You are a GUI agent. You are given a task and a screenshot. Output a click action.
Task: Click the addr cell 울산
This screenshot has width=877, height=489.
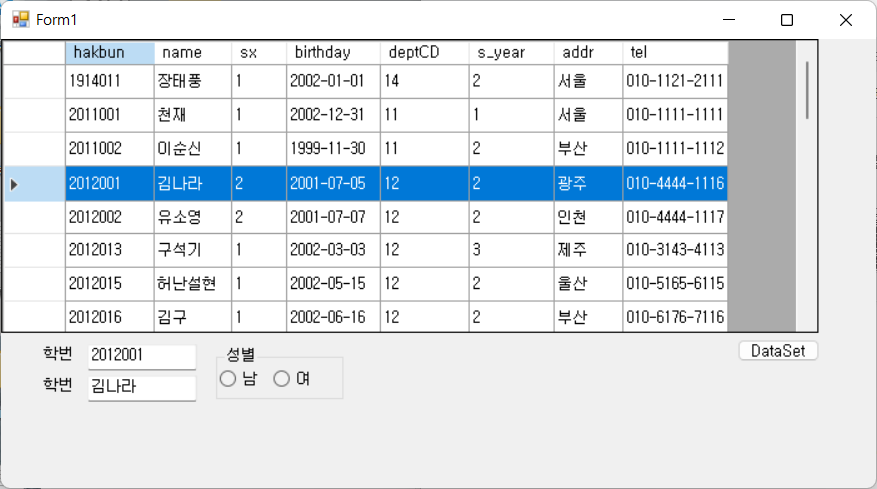coord(588,284)
